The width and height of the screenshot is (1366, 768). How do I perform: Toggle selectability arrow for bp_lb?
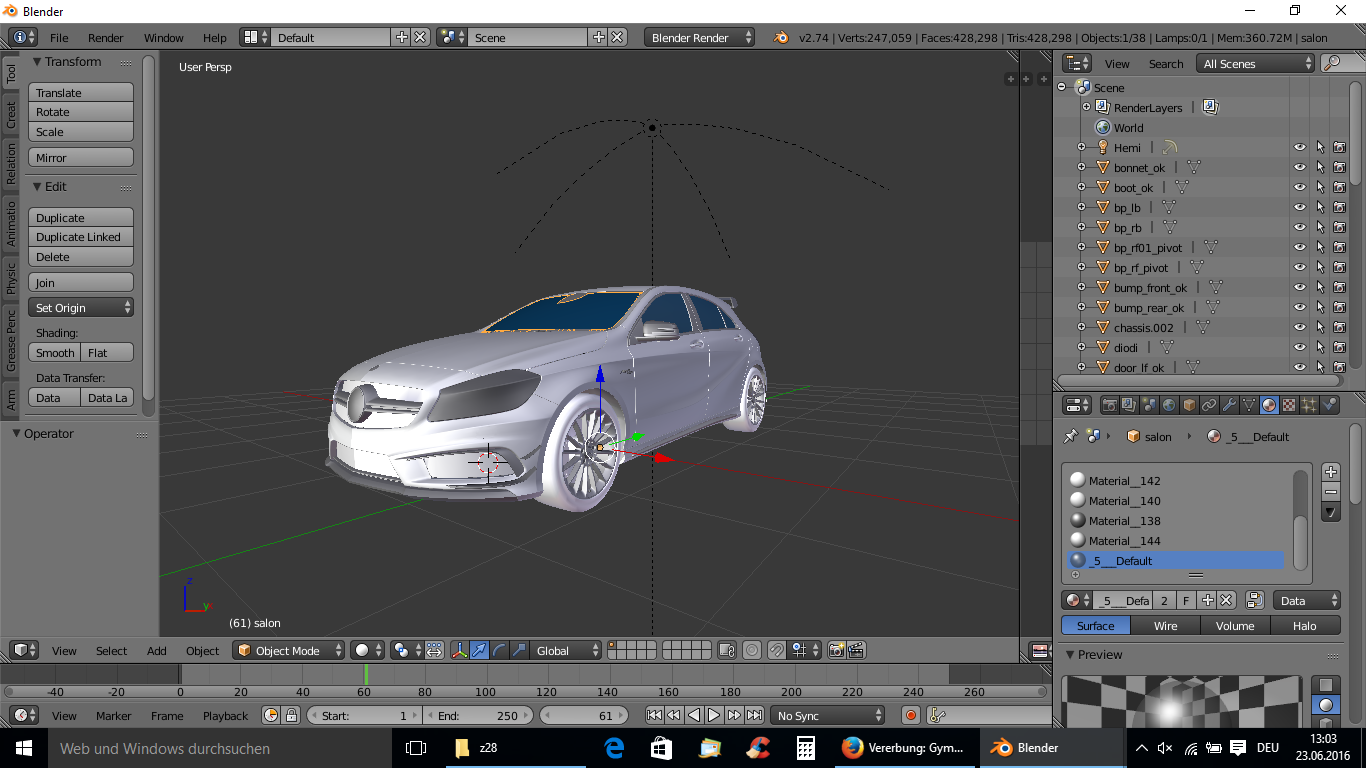(1320, 207)
